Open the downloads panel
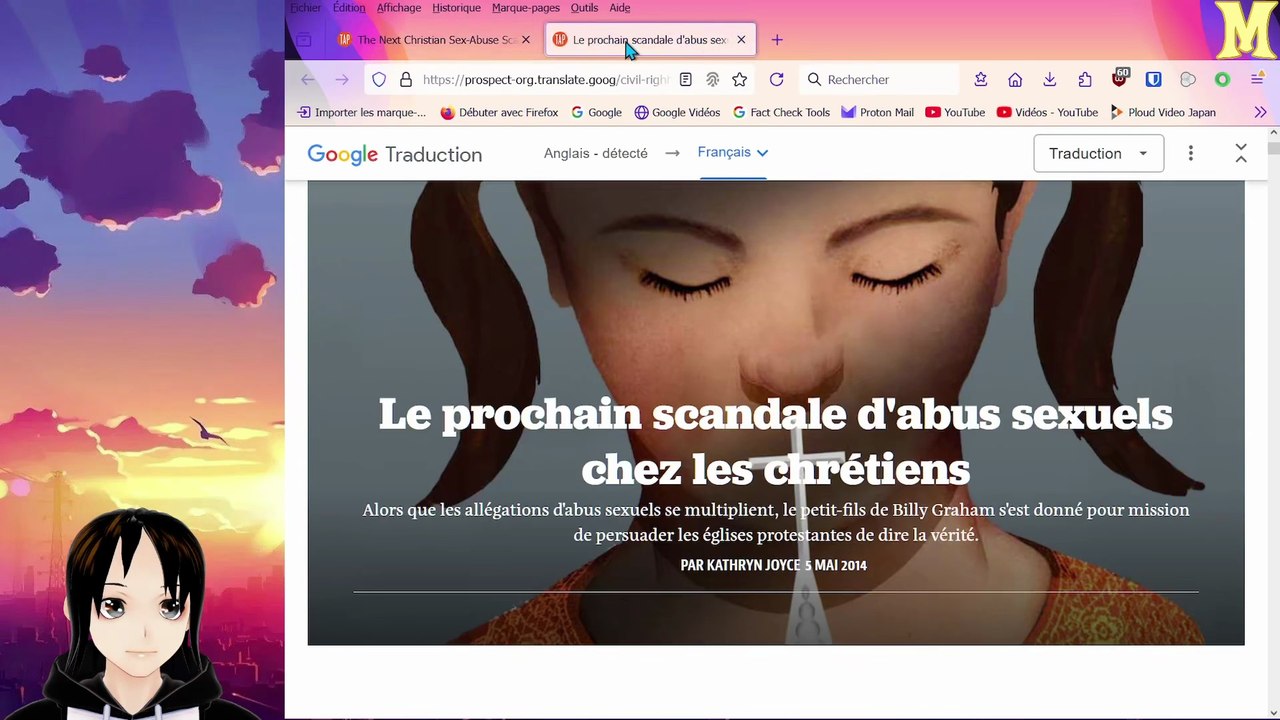Image resolution: width=1280 pixels, height=720 pixels. [x=1050, y=79]
